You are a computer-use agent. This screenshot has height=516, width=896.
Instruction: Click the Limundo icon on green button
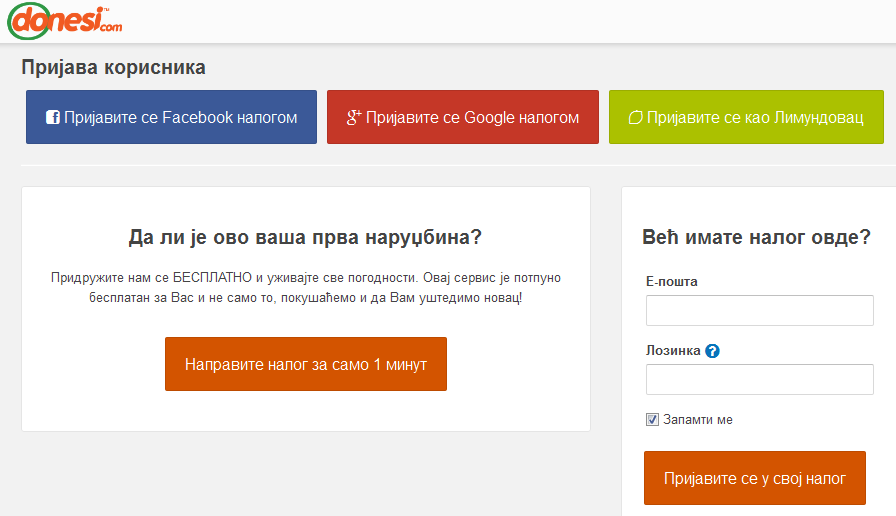tap(635, 117)
